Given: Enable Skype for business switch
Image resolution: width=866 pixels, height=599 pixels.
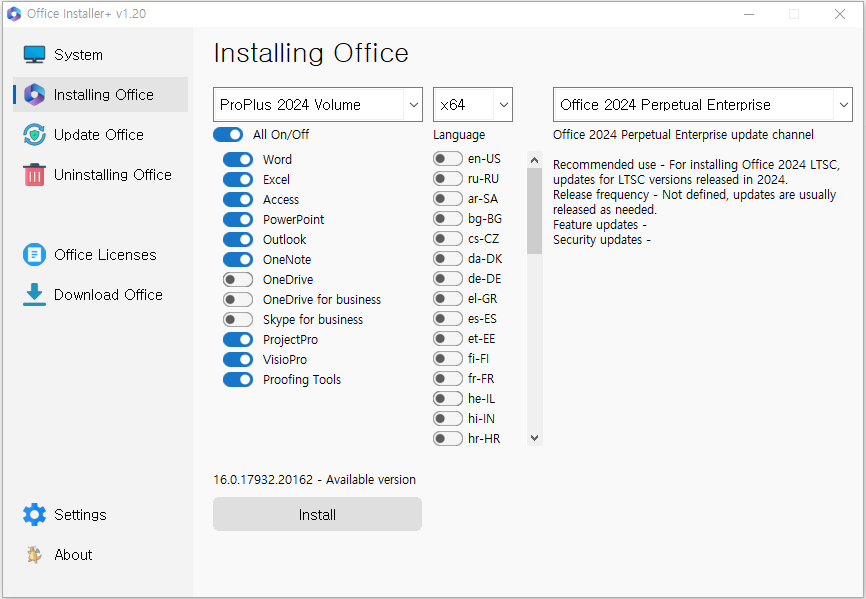Looking at the screenshot, I should [238, 319].
